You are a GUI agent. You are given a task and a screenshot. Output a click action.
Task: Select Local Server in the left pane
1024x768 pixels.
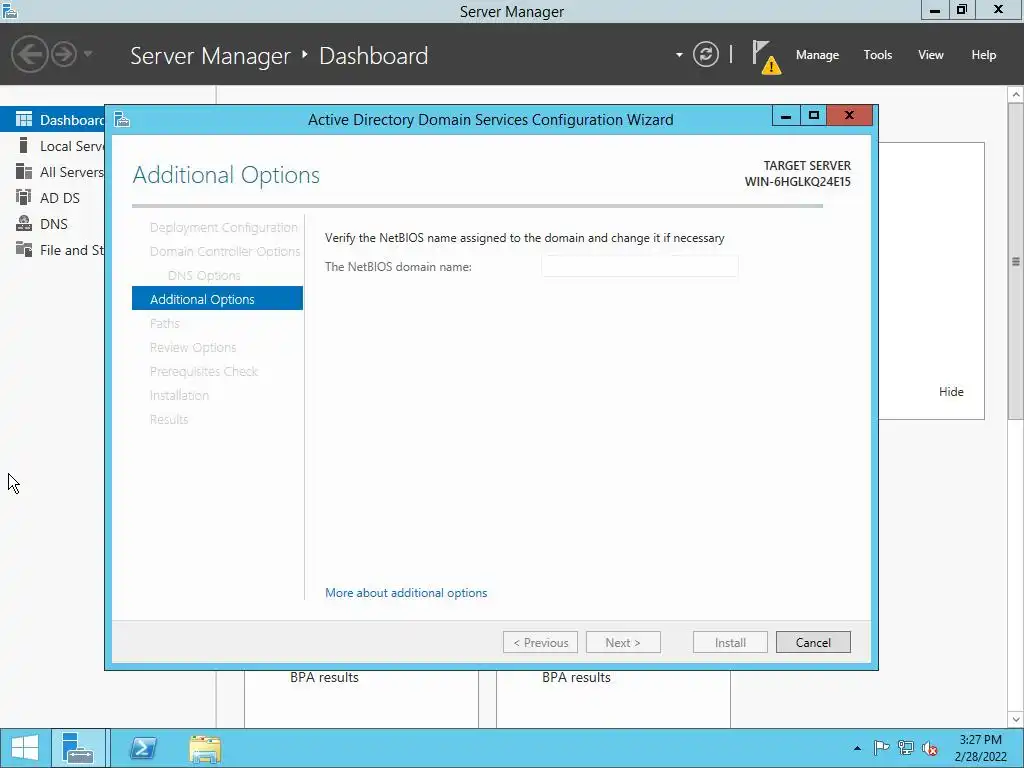click(x=52, y=146)
